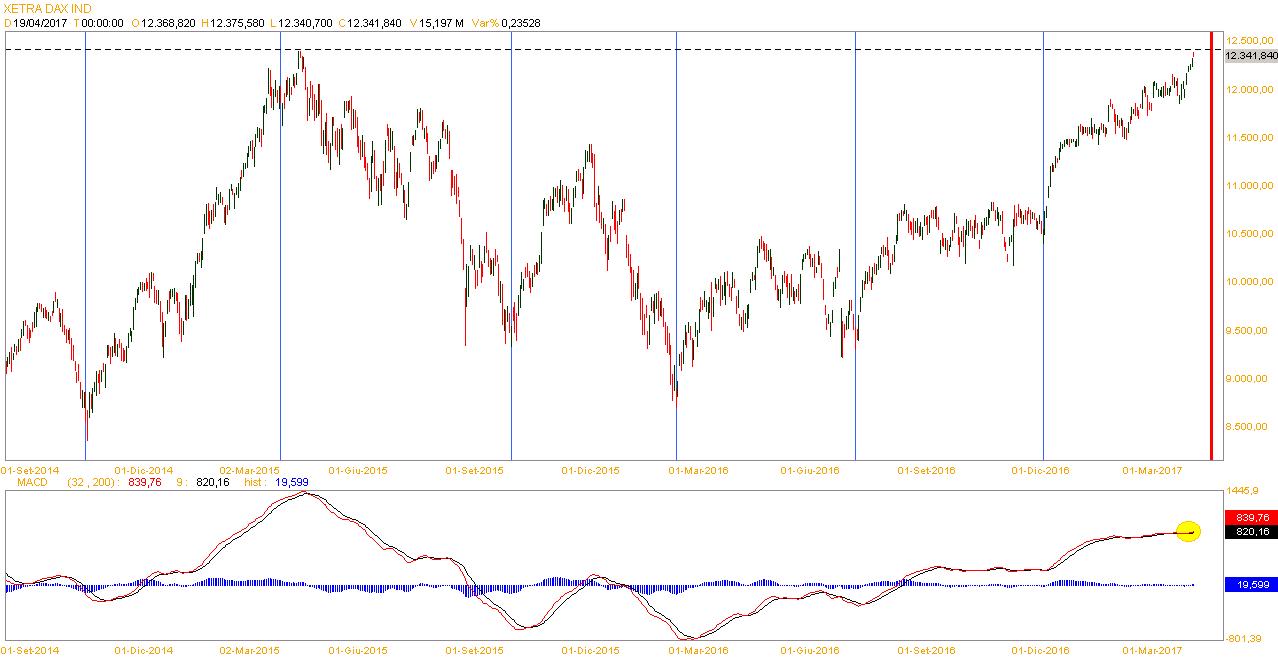Screen dimensions: 1278x668
Task: Click the hist label in MACD header
Action: (255, 482)
